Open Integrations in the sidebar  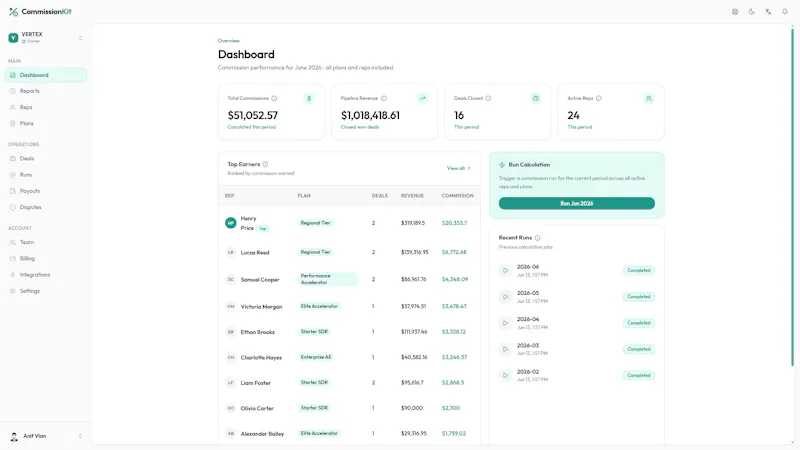[45, 274]
